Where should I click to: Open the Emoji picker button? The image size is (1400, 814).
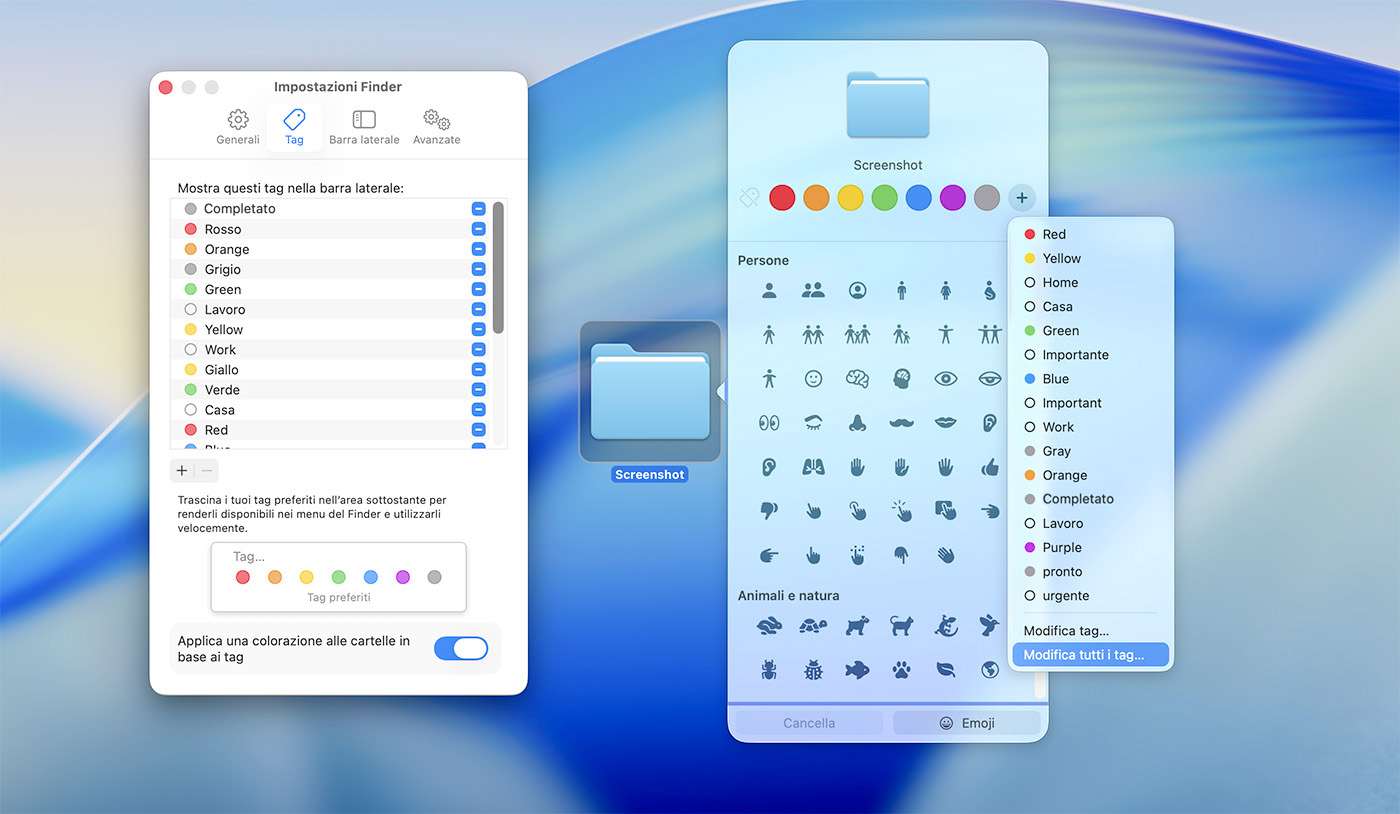click(966, 723)
